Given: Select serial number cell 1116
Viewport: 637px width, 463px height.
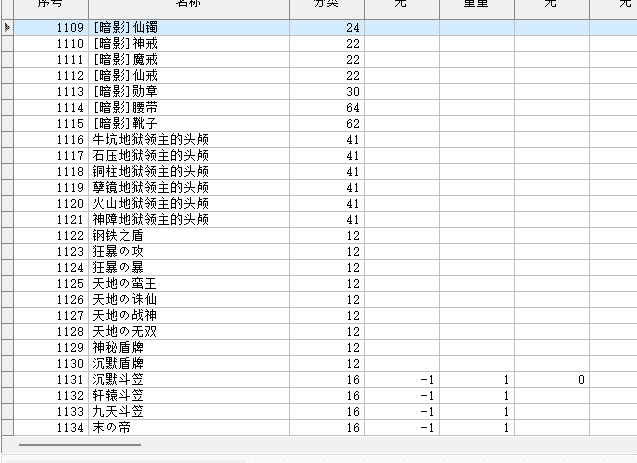Looking at the screenshot, I should click(x=51, y=140).
